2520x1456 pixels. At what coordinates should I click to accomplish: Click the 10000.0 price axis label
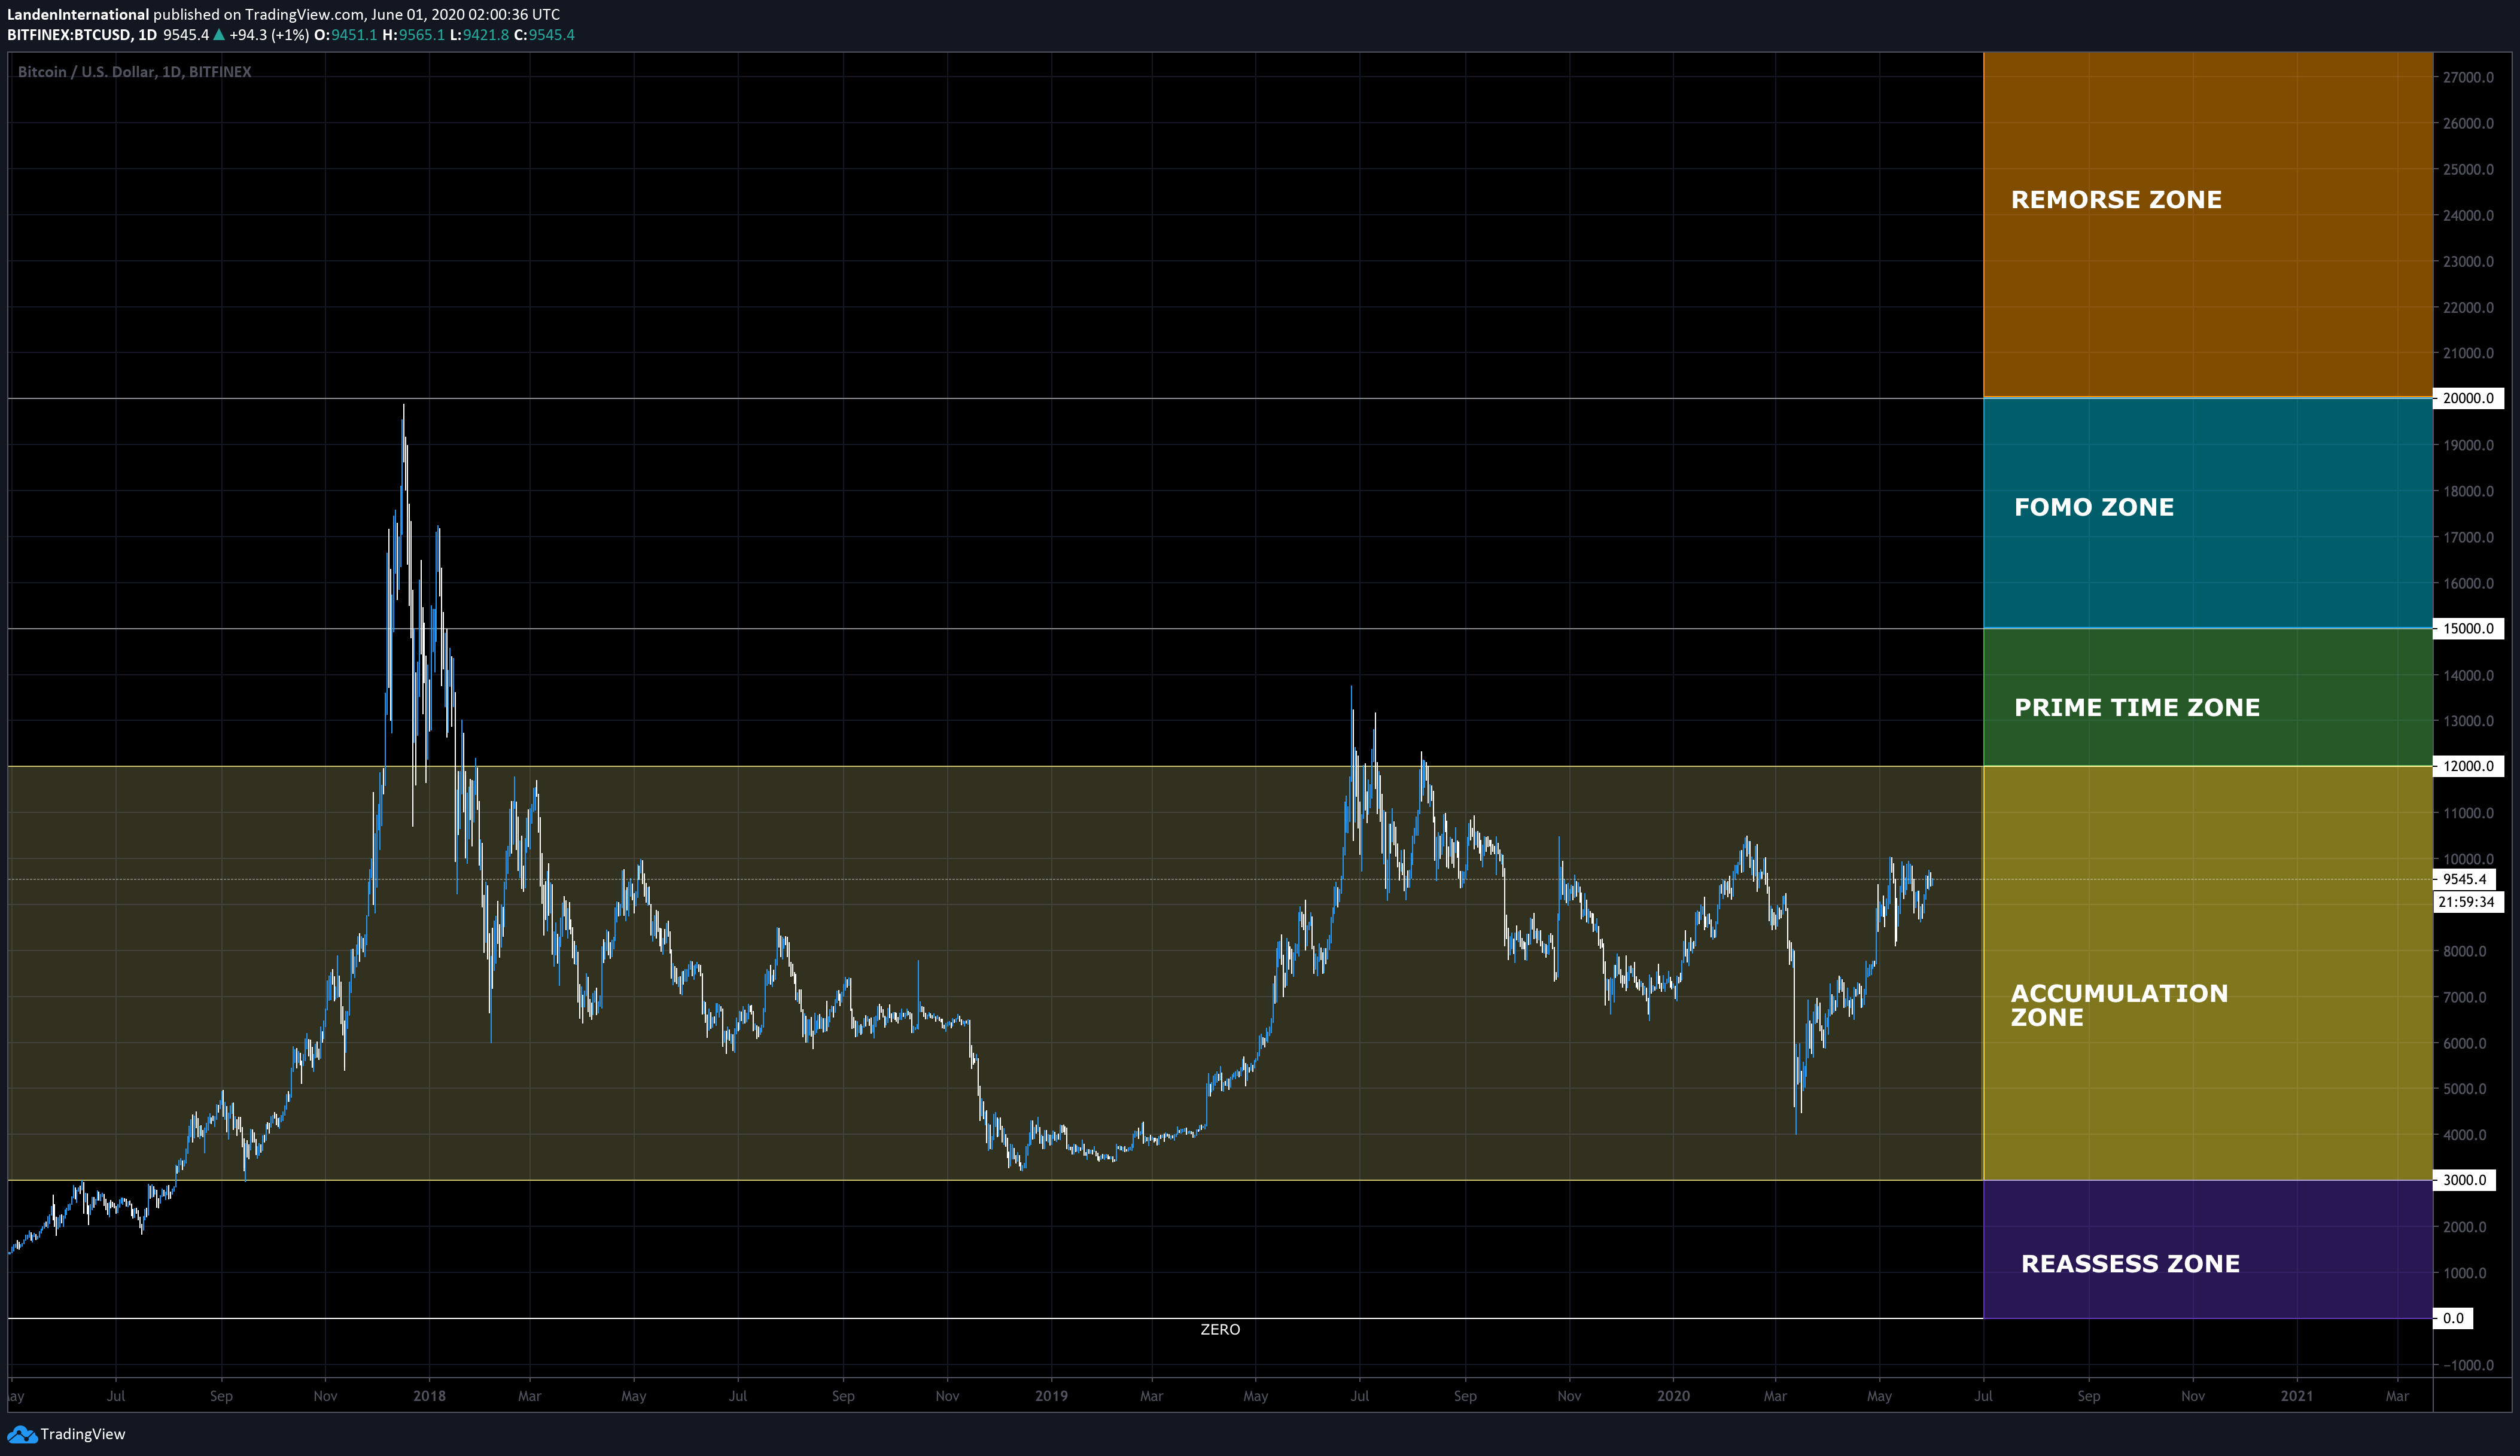tap(2468, 859)
